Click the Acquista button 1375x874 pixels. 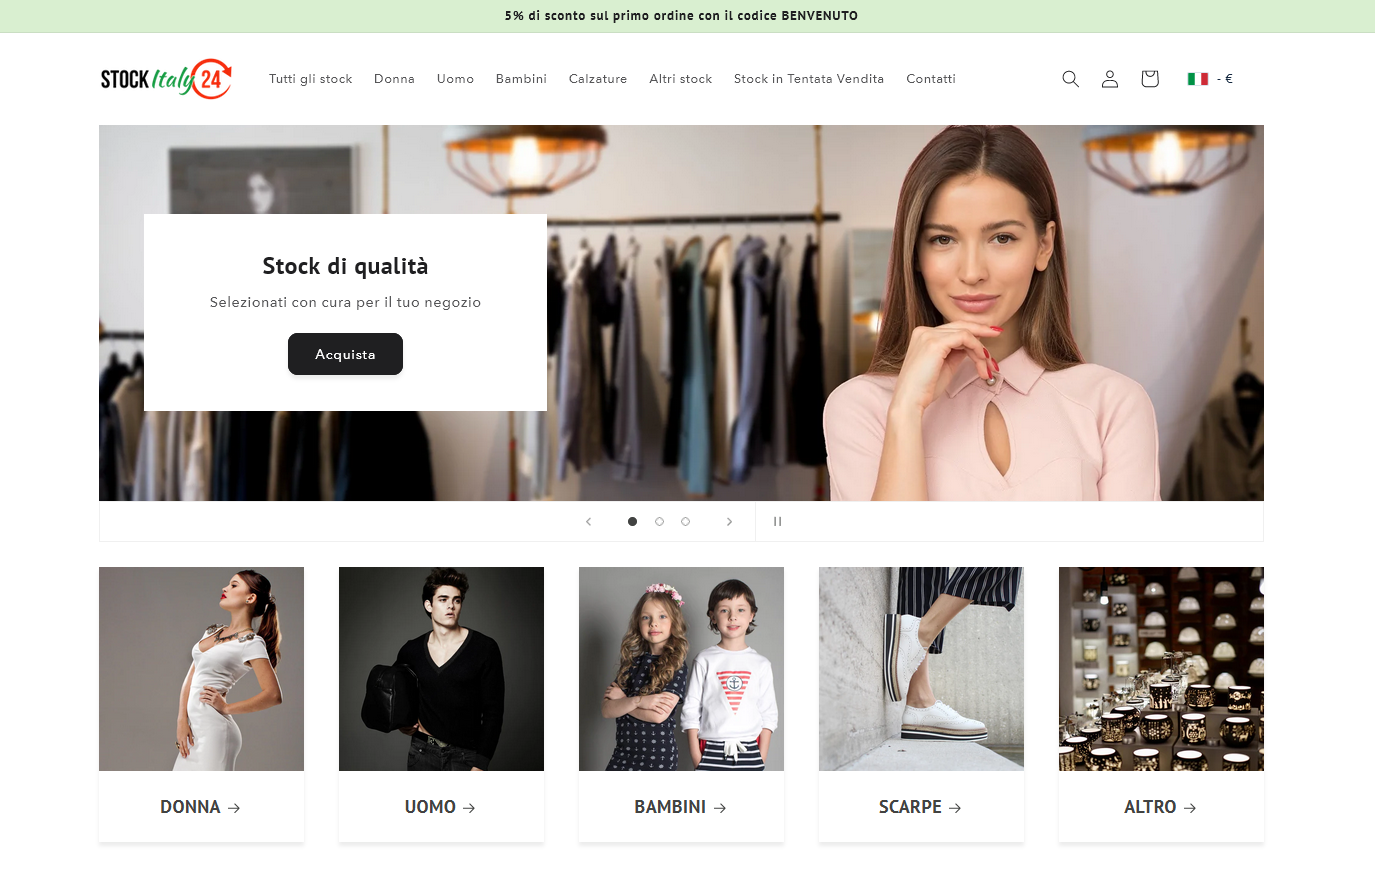coord(345,354)
